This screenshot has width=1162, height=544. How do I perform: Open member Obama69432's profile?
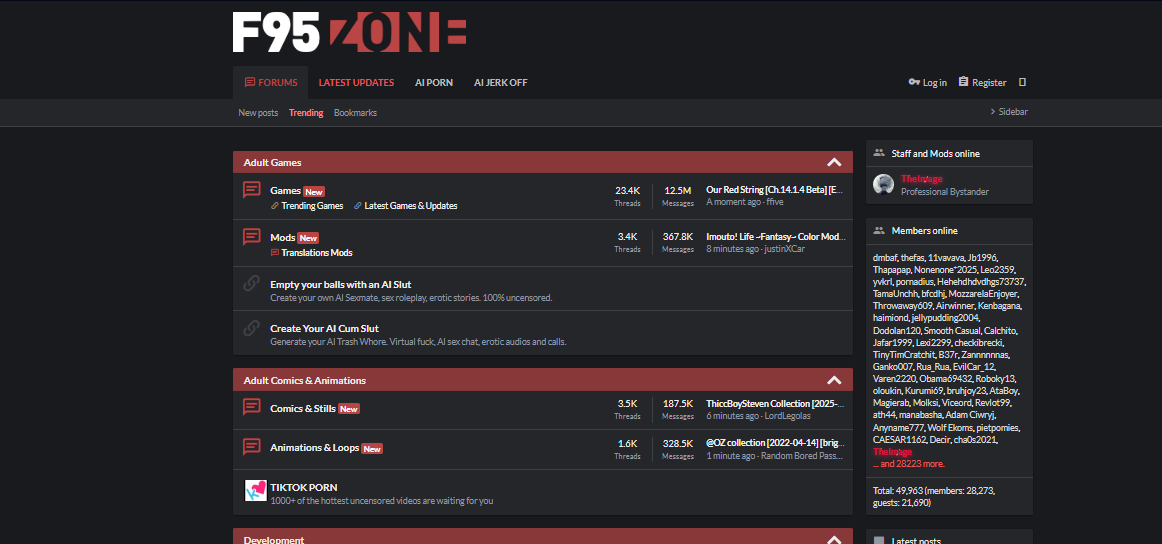[x=944, y=379]
